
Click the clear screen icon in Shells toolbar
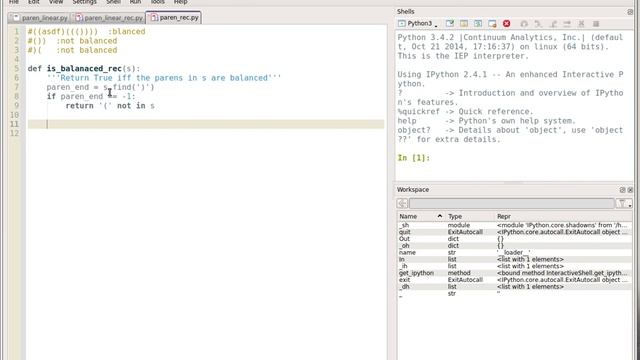coord(450,24)
